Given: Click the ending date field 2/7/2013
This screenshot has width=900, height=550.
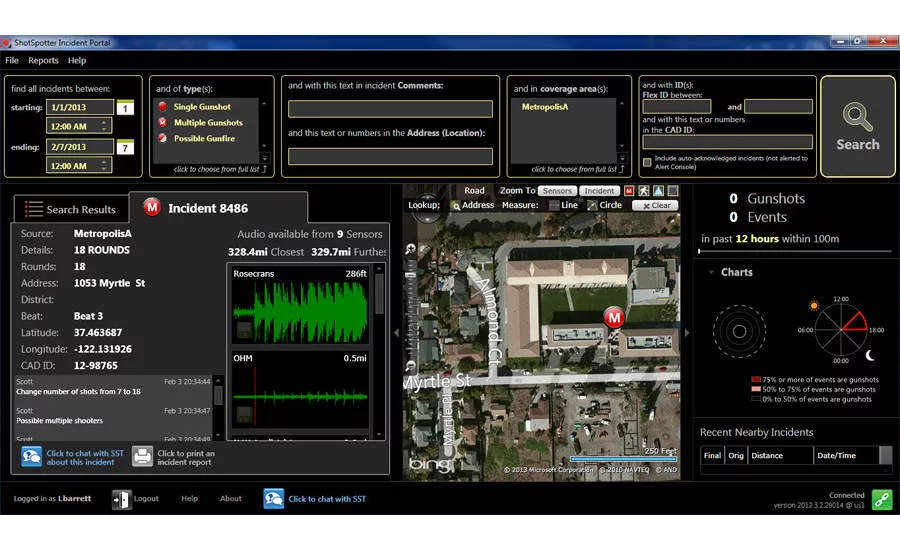Looking at the screenshot, I should (x=79, y=147).
